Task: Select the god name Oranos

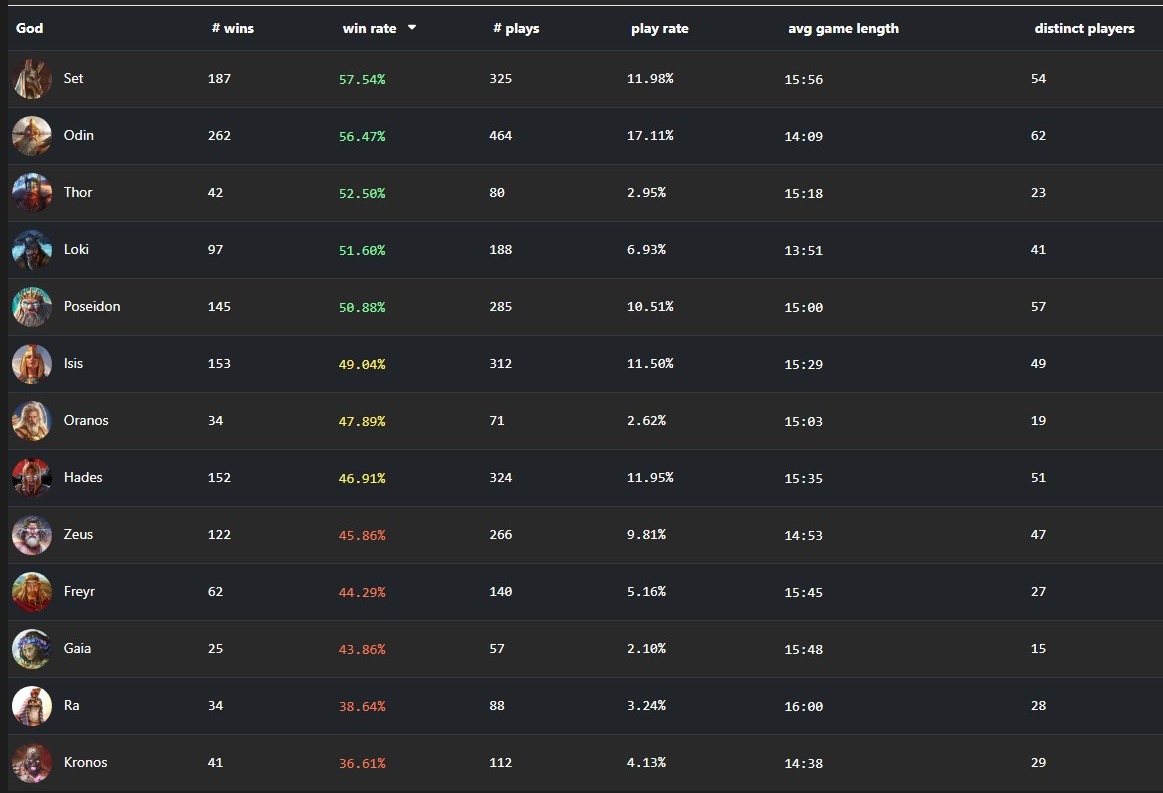Action: (x=86, y=421)
